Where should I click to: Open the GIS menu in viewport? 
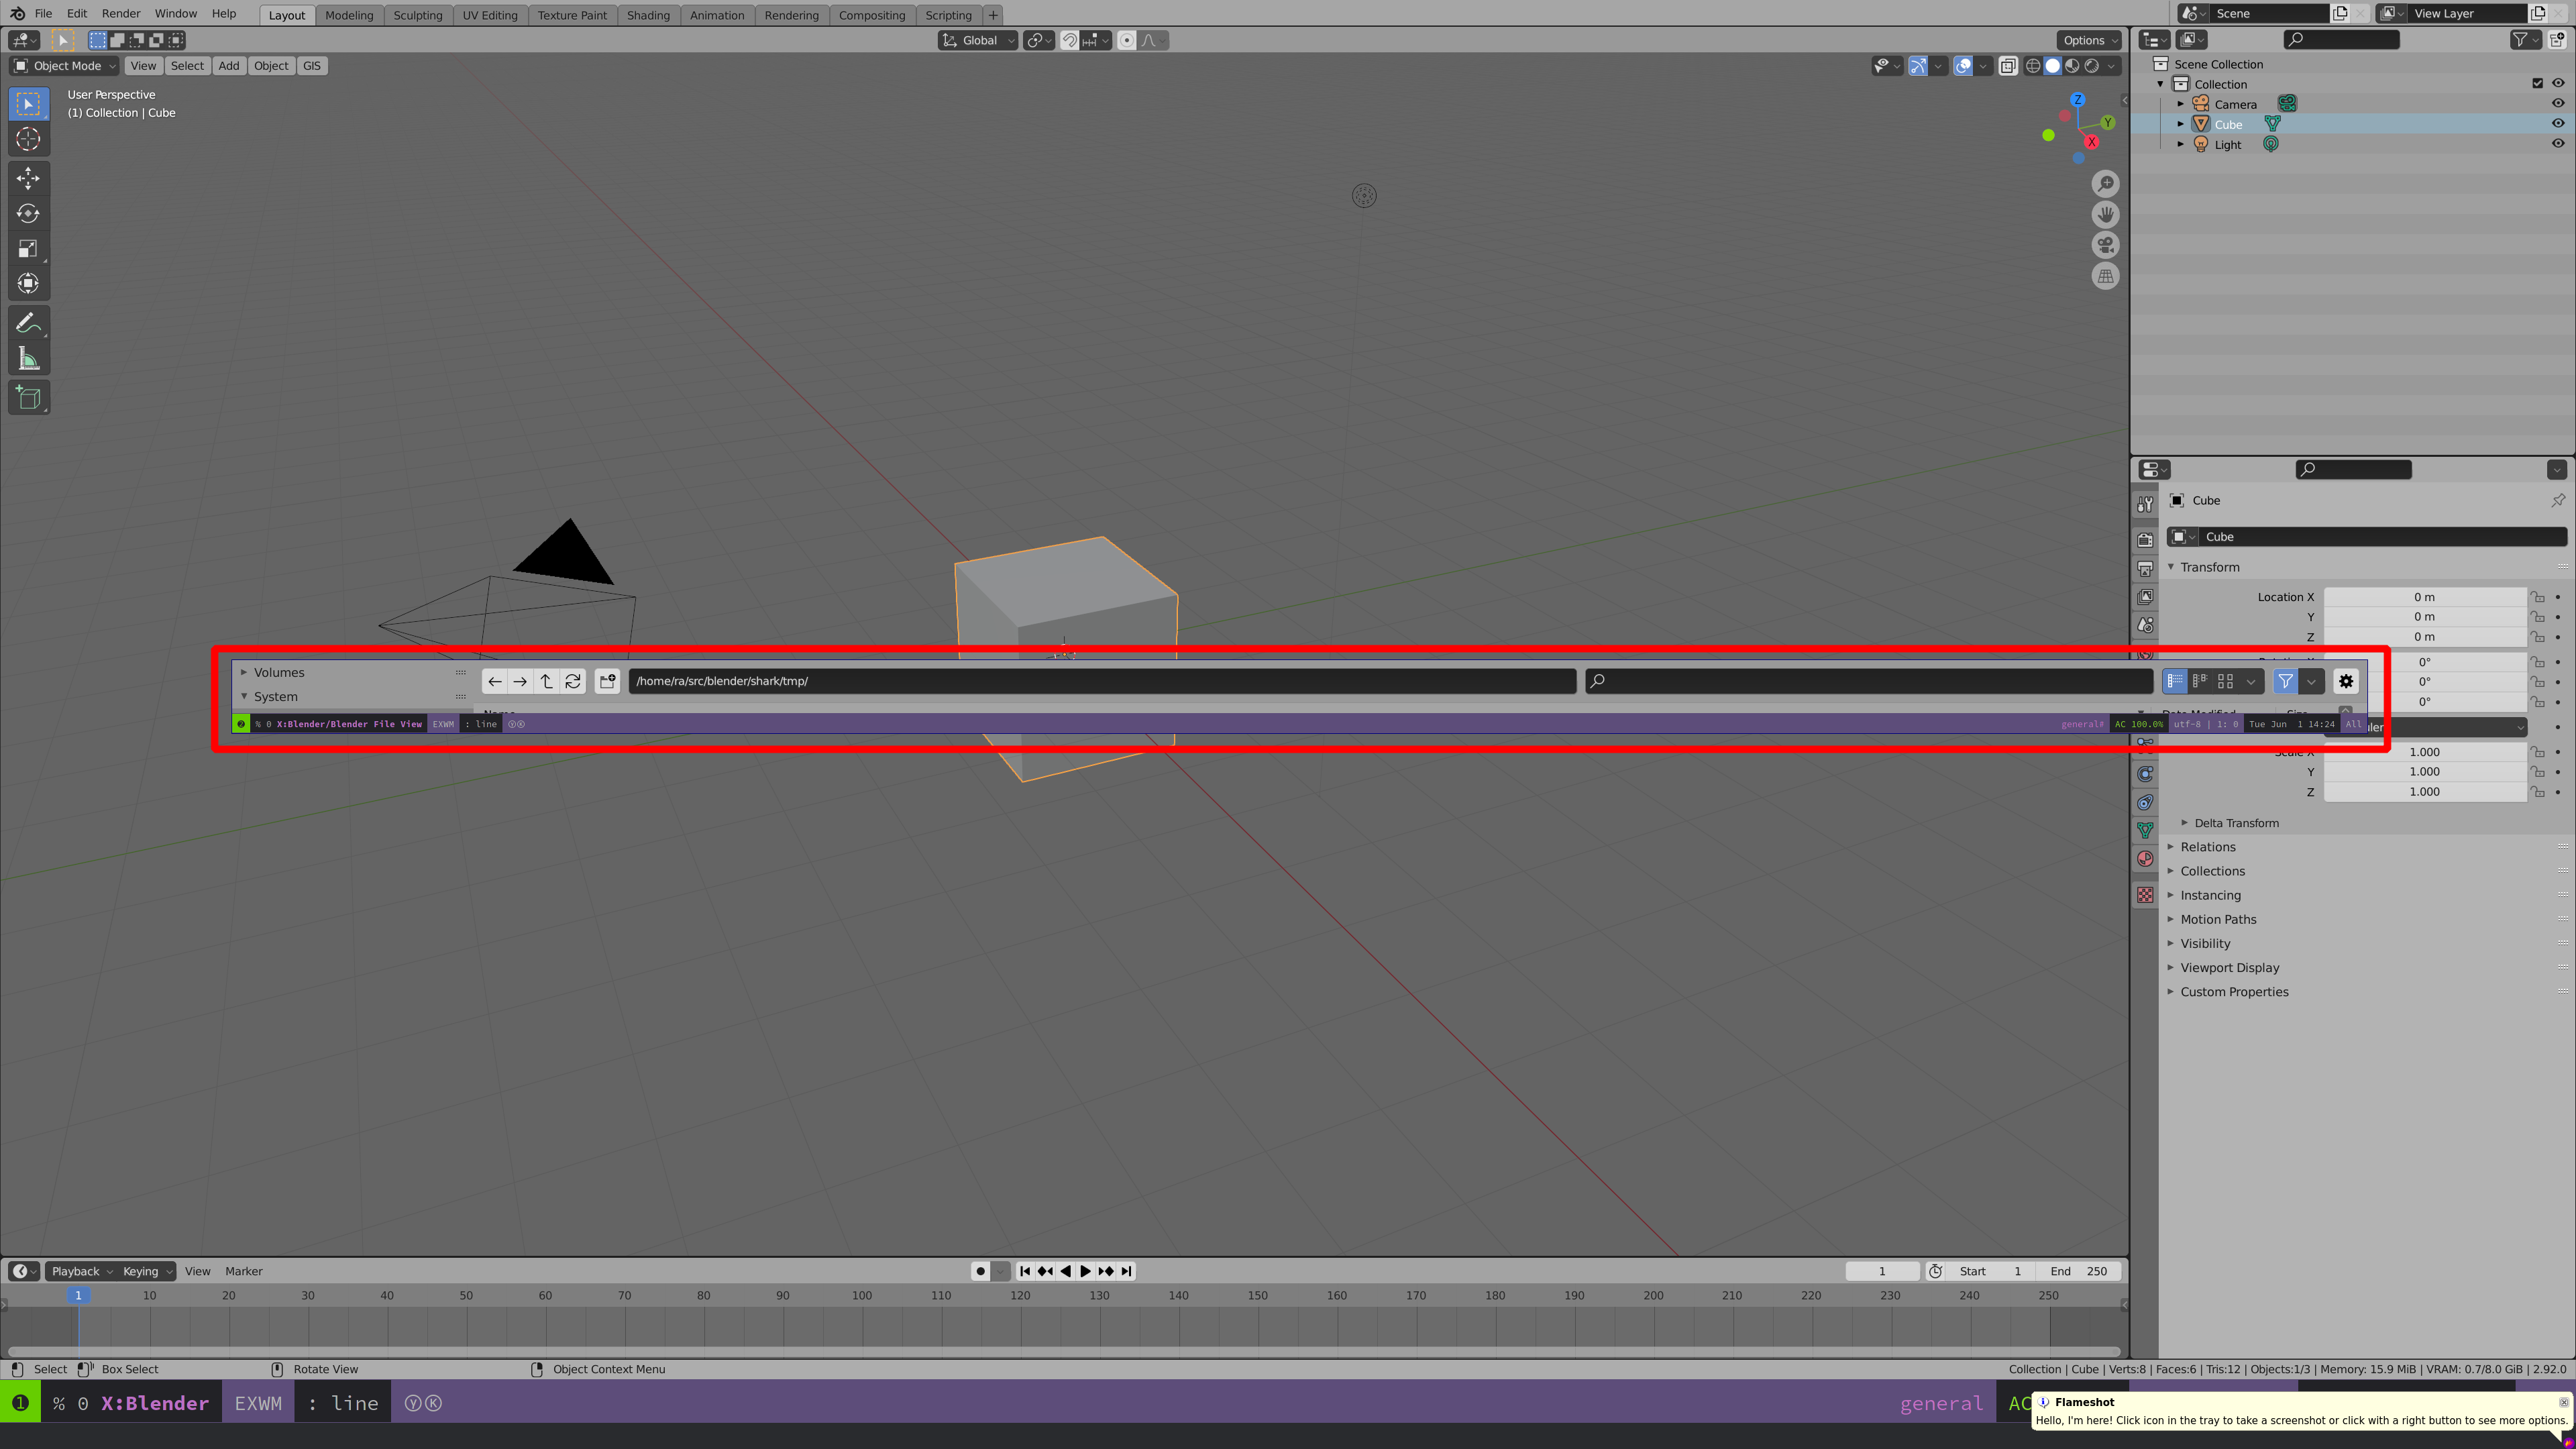tap(312, 66)
